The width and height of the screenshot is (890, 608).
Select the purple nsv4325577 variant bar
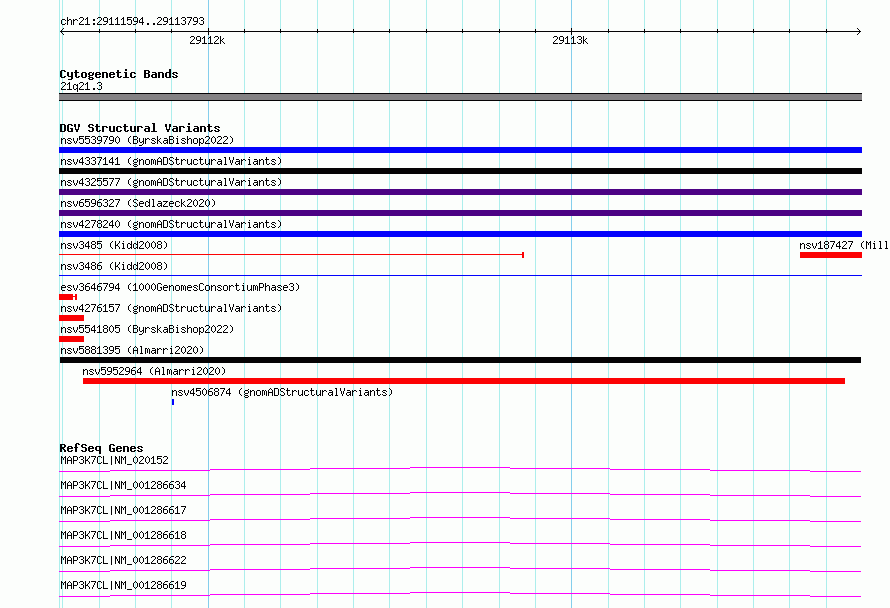[460, 192]
